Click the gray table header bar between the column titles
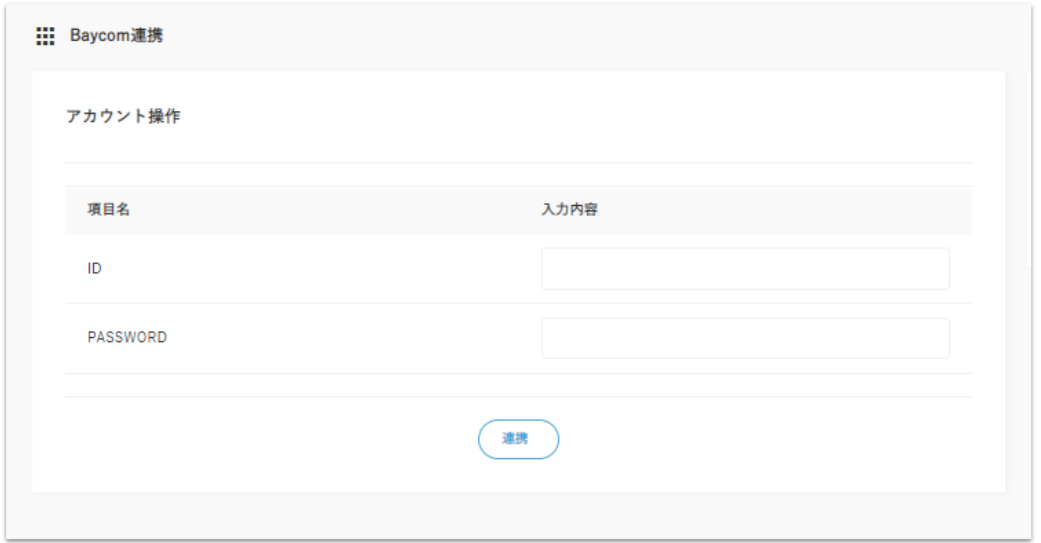 point(330,211)
